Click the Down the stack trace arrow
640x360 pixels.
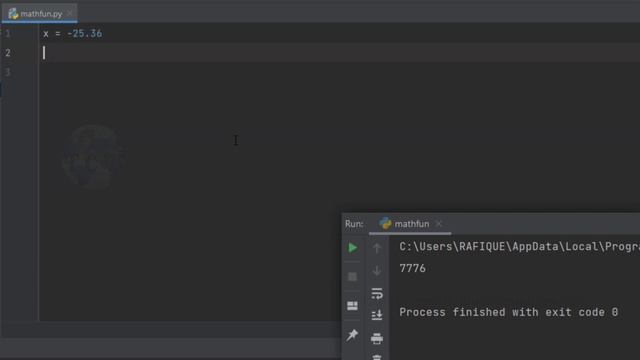click(377, 270)
